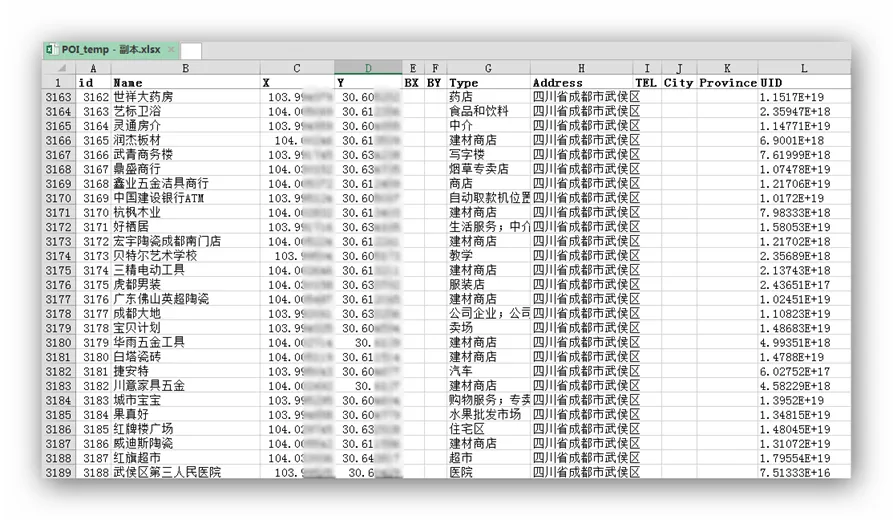Viewport: 893px width, 520px height.
Task: Select the cell 中国建设银行ATM
Action: 186,198
